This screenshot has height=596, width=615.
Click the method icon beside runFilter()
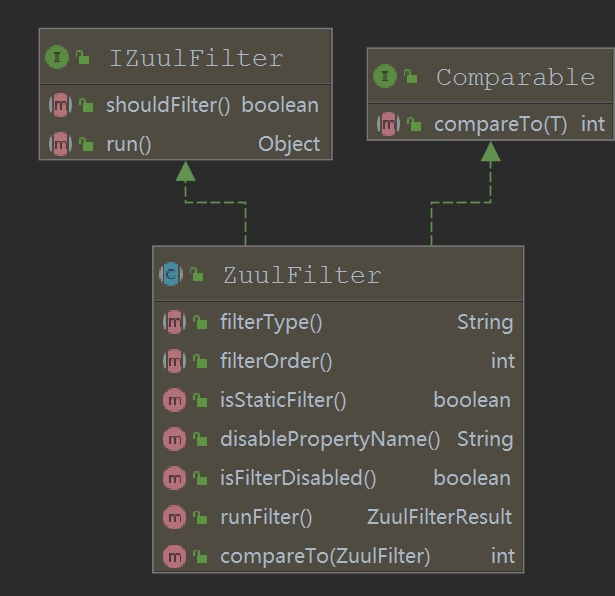tap(175, 517)
